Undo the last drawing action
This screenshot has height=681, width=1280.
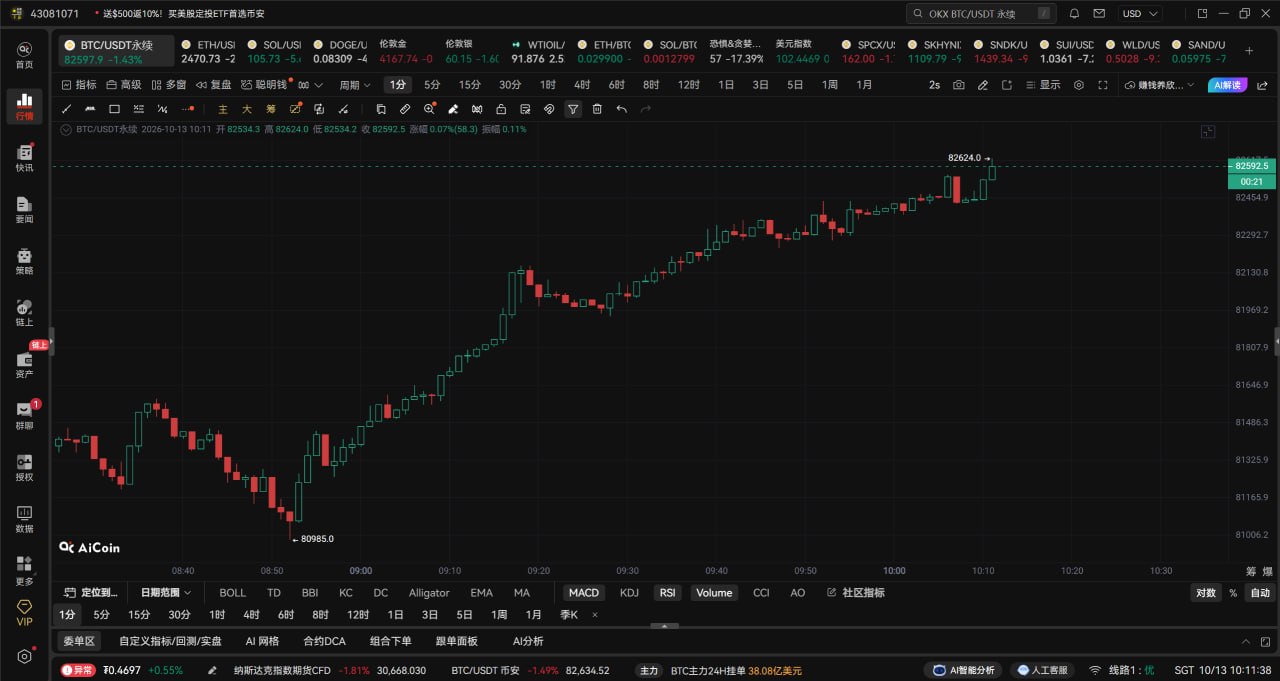click(621, 109)
